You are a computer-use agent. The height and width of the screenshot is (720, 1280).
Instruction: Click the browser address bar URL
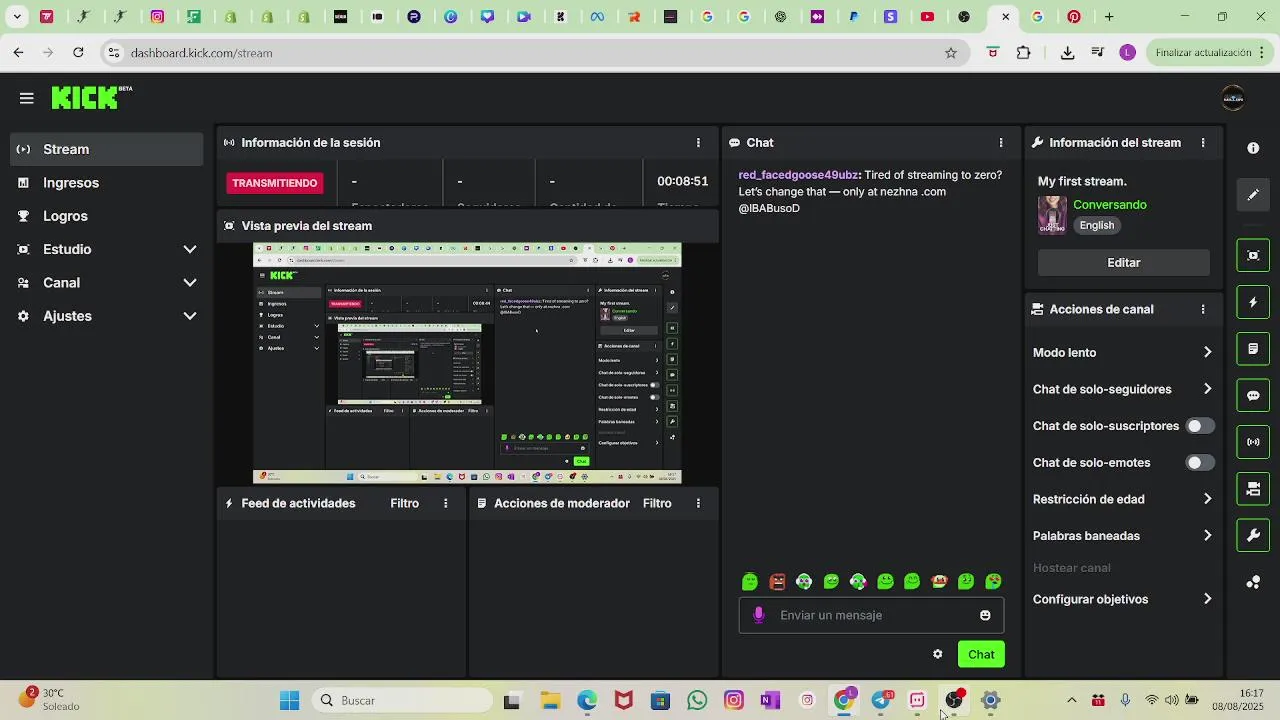(202, 53)
